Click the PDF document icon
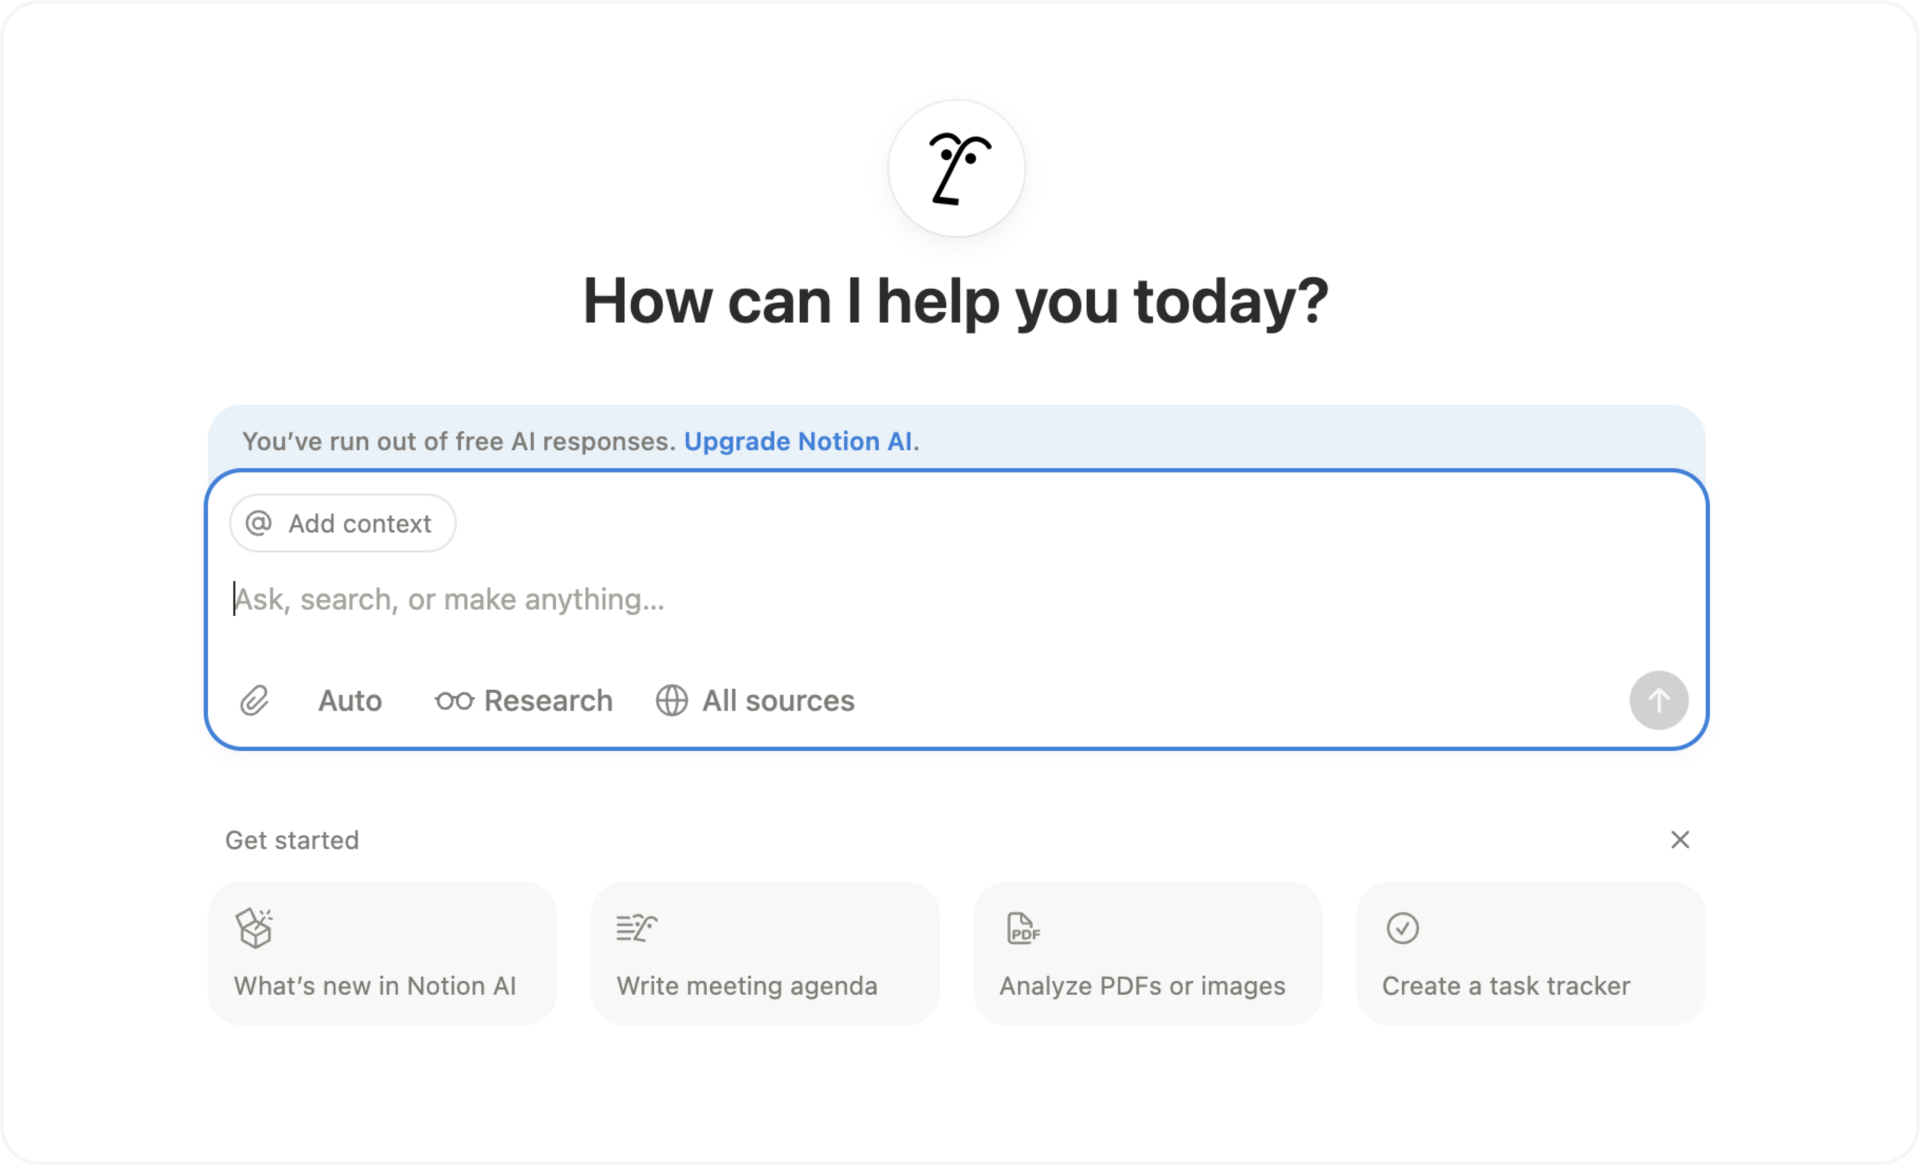 [1022, 928]
